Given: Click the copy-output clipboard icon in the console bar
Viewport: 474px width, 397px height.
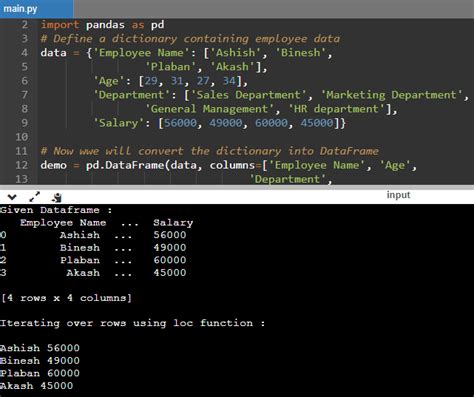Looking at the screenshot, I should [x=57, y=197].
